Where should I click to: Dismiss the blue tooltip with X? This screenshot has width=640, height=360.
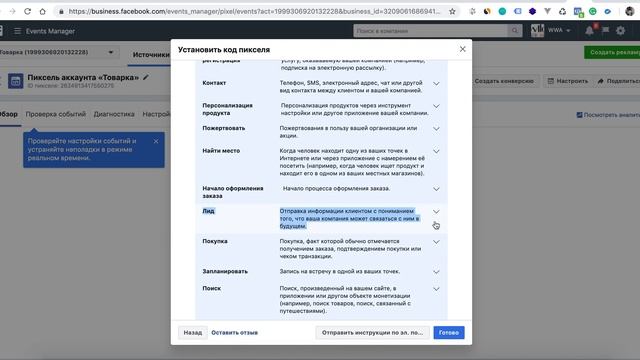pyautogui.click(x=156, y=141)
